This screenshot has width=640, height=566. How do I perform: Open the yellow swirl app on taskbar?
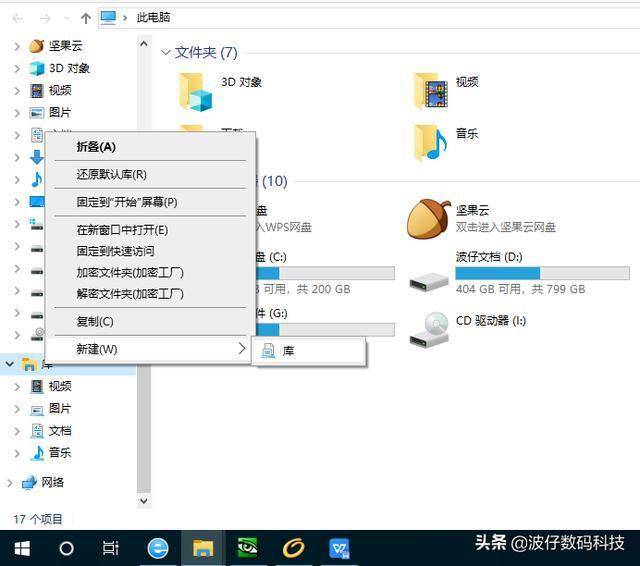(x=293, y=548)
